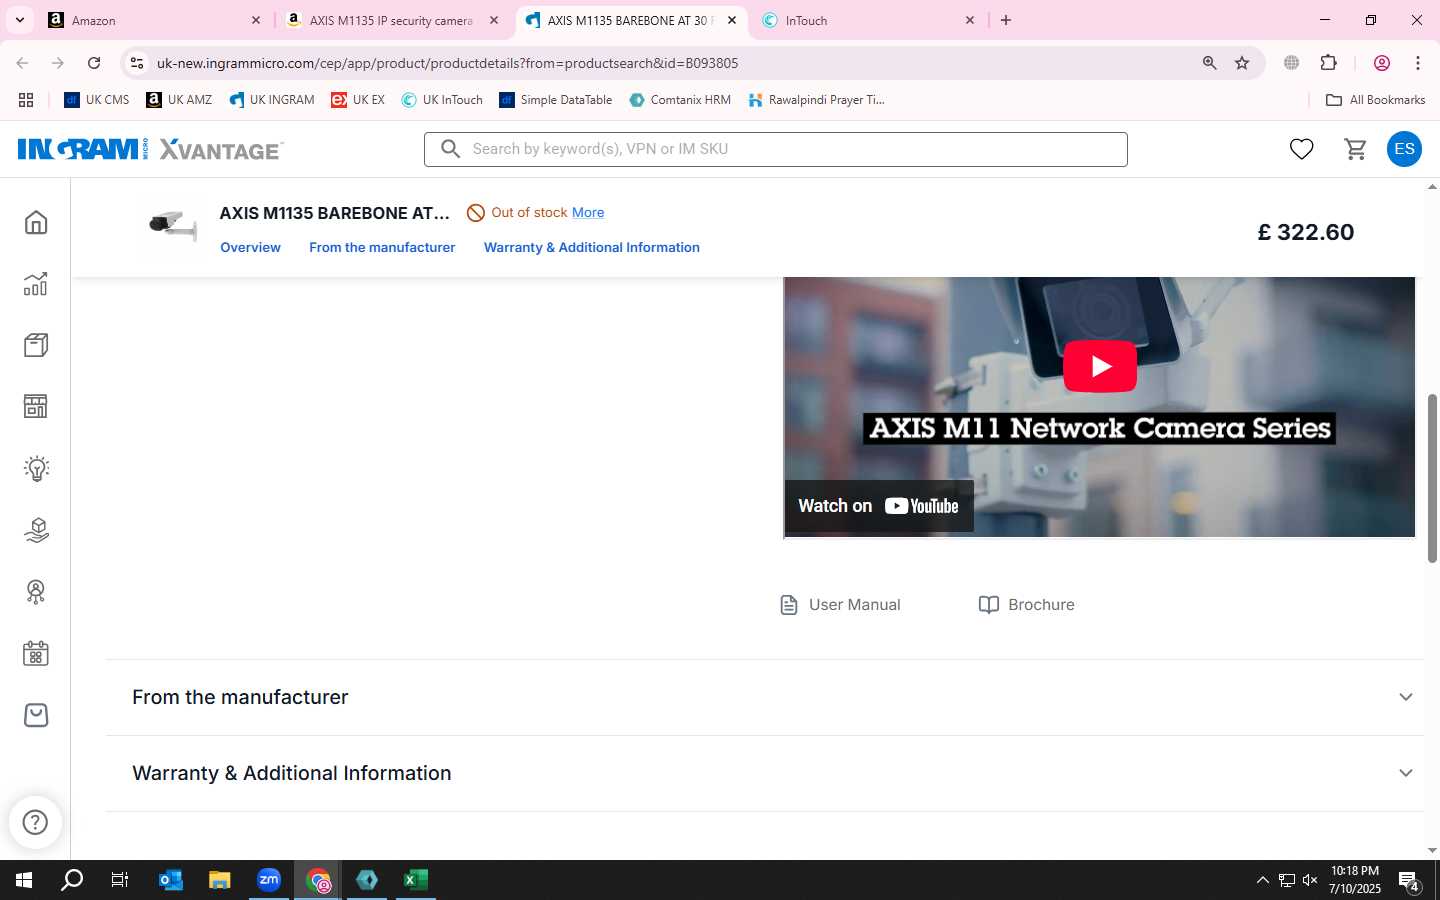Open the Chrome profile icon
Image resolution: width=1440 pixels, height=900 pixels.
click(x=1382, y=63)
